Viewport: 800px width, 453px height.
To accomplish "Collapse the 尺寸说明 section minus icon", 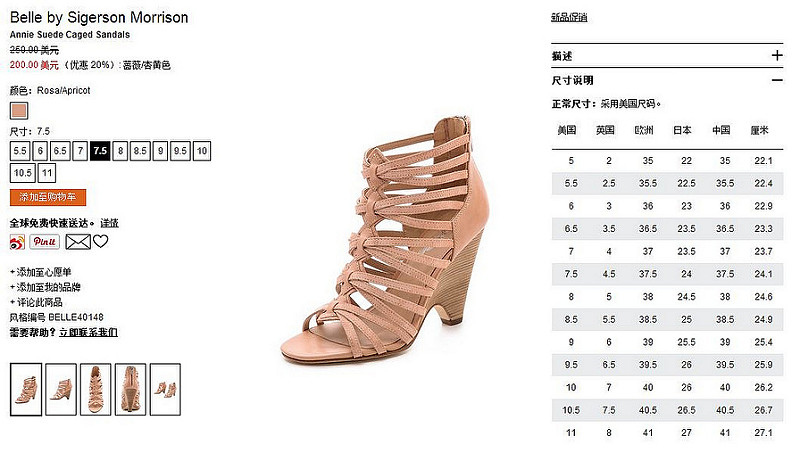I will tap(777, 80).
